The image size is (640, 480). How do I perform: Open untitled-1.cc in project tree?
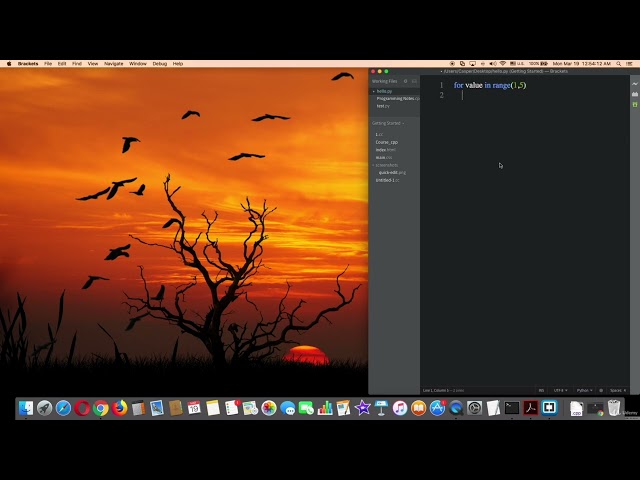click(387, 180)
